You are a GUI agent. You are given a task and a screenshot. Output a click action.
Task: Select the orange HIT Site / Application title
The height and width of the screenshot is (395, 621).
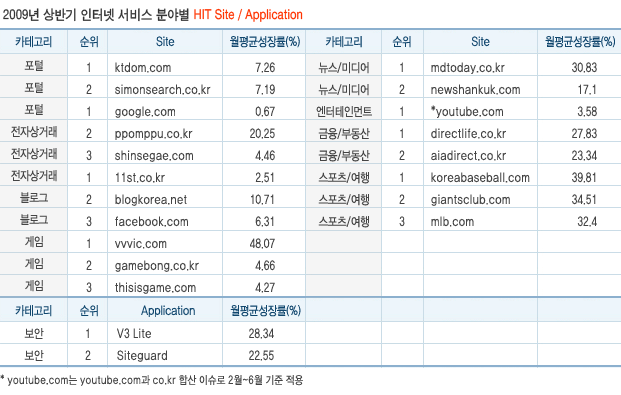[x=248, y=15]
